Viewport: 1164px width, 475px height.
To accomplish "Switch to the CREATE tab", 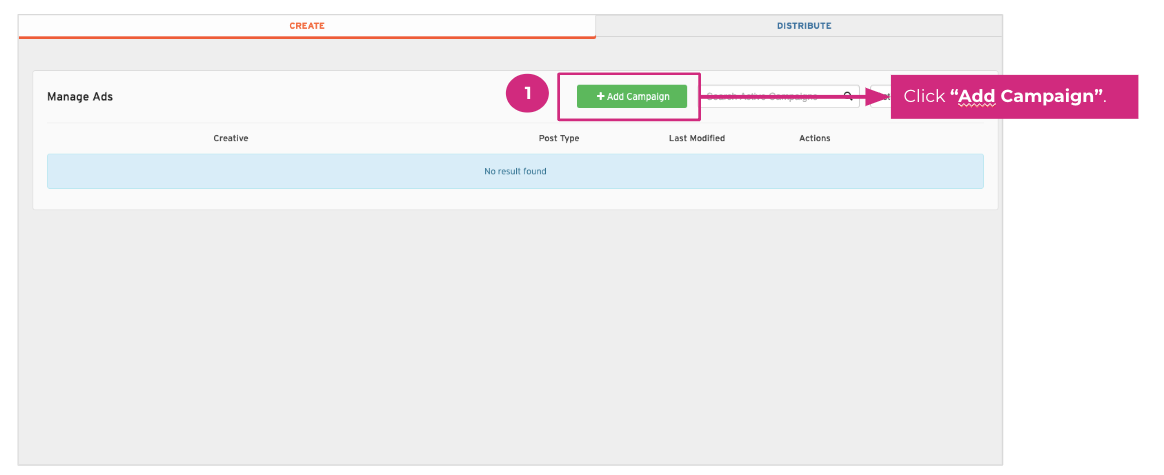I will click(307, 26).
